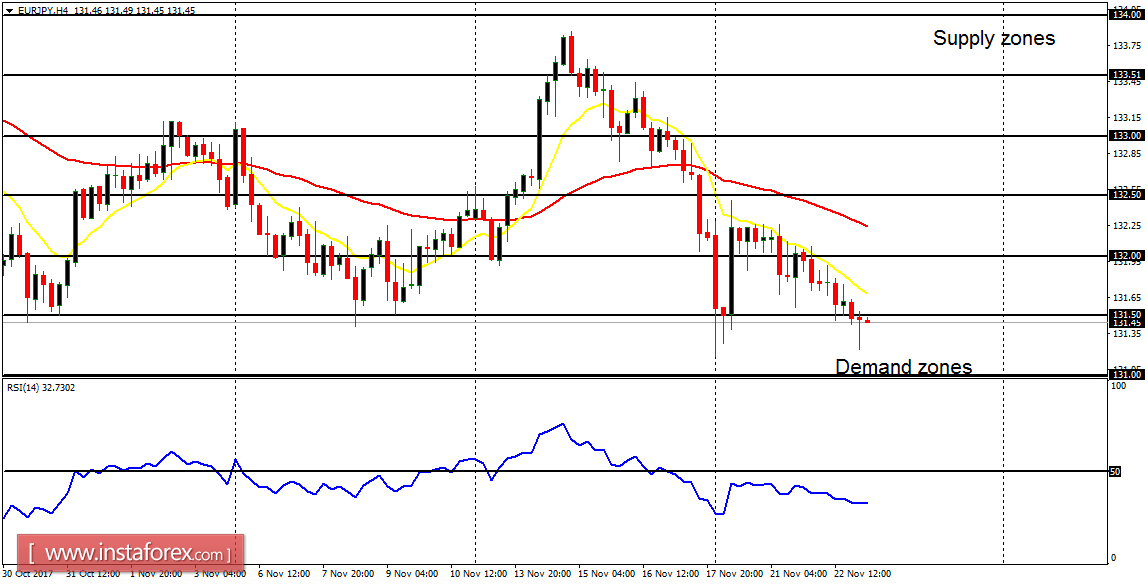Image resolution: width=1147 pixels, height=585 pixels.
Task: Click the RSI(14) 32.7302 indicator label
Action: 40,388
